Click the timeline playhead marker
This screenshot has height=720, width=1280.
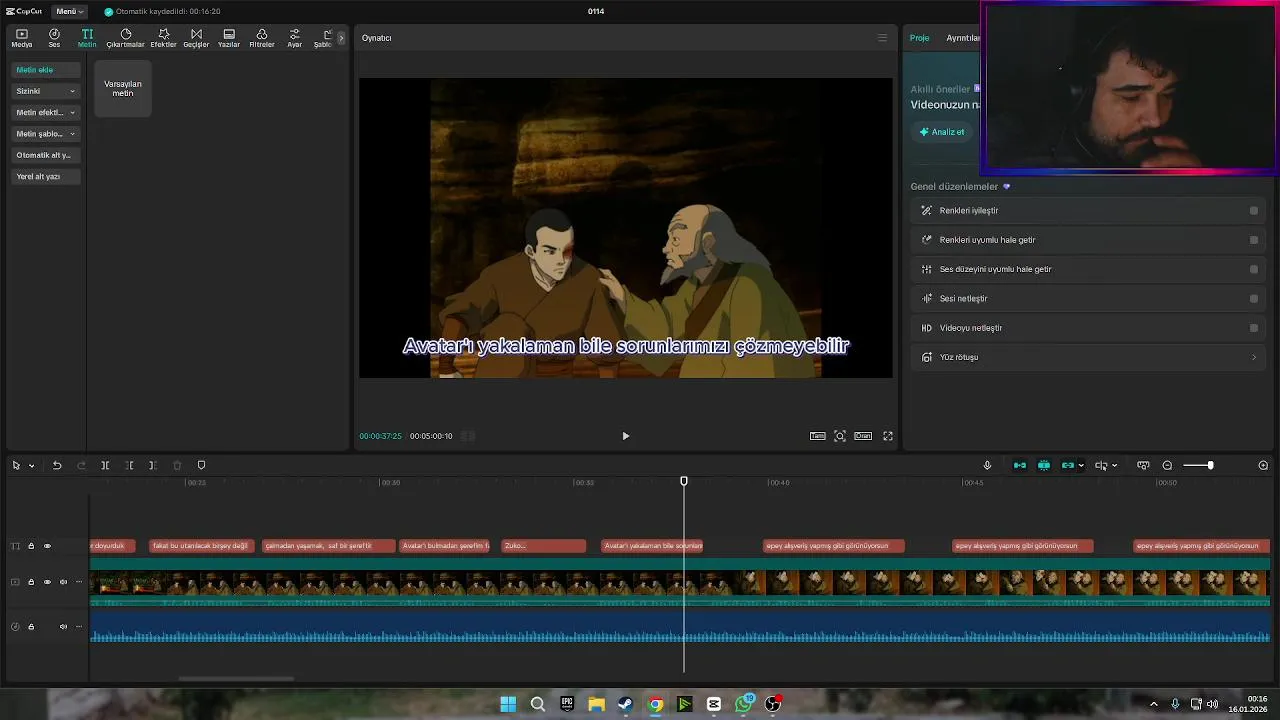(x=684, y=482)
